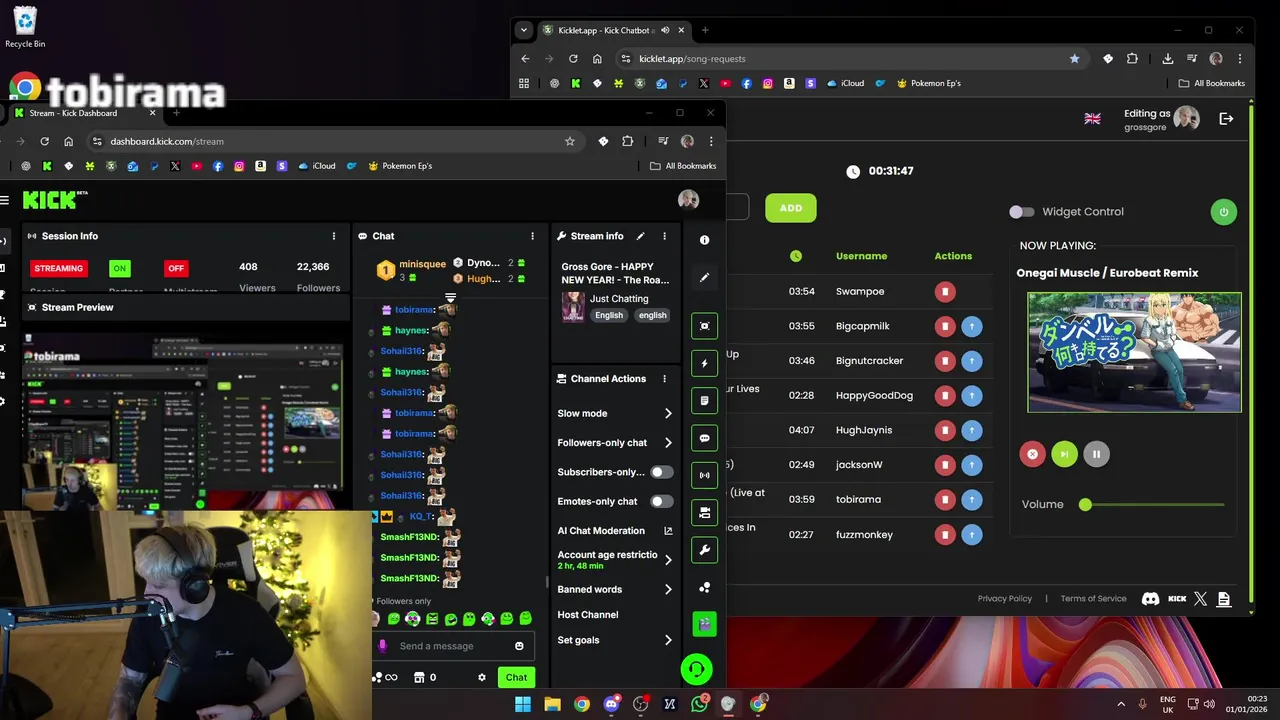Image resolution: width=1280 pixels, height=720 pixels.
Task: Open iCloud bookmark in Kicklet window
Action: click(845, 83)
